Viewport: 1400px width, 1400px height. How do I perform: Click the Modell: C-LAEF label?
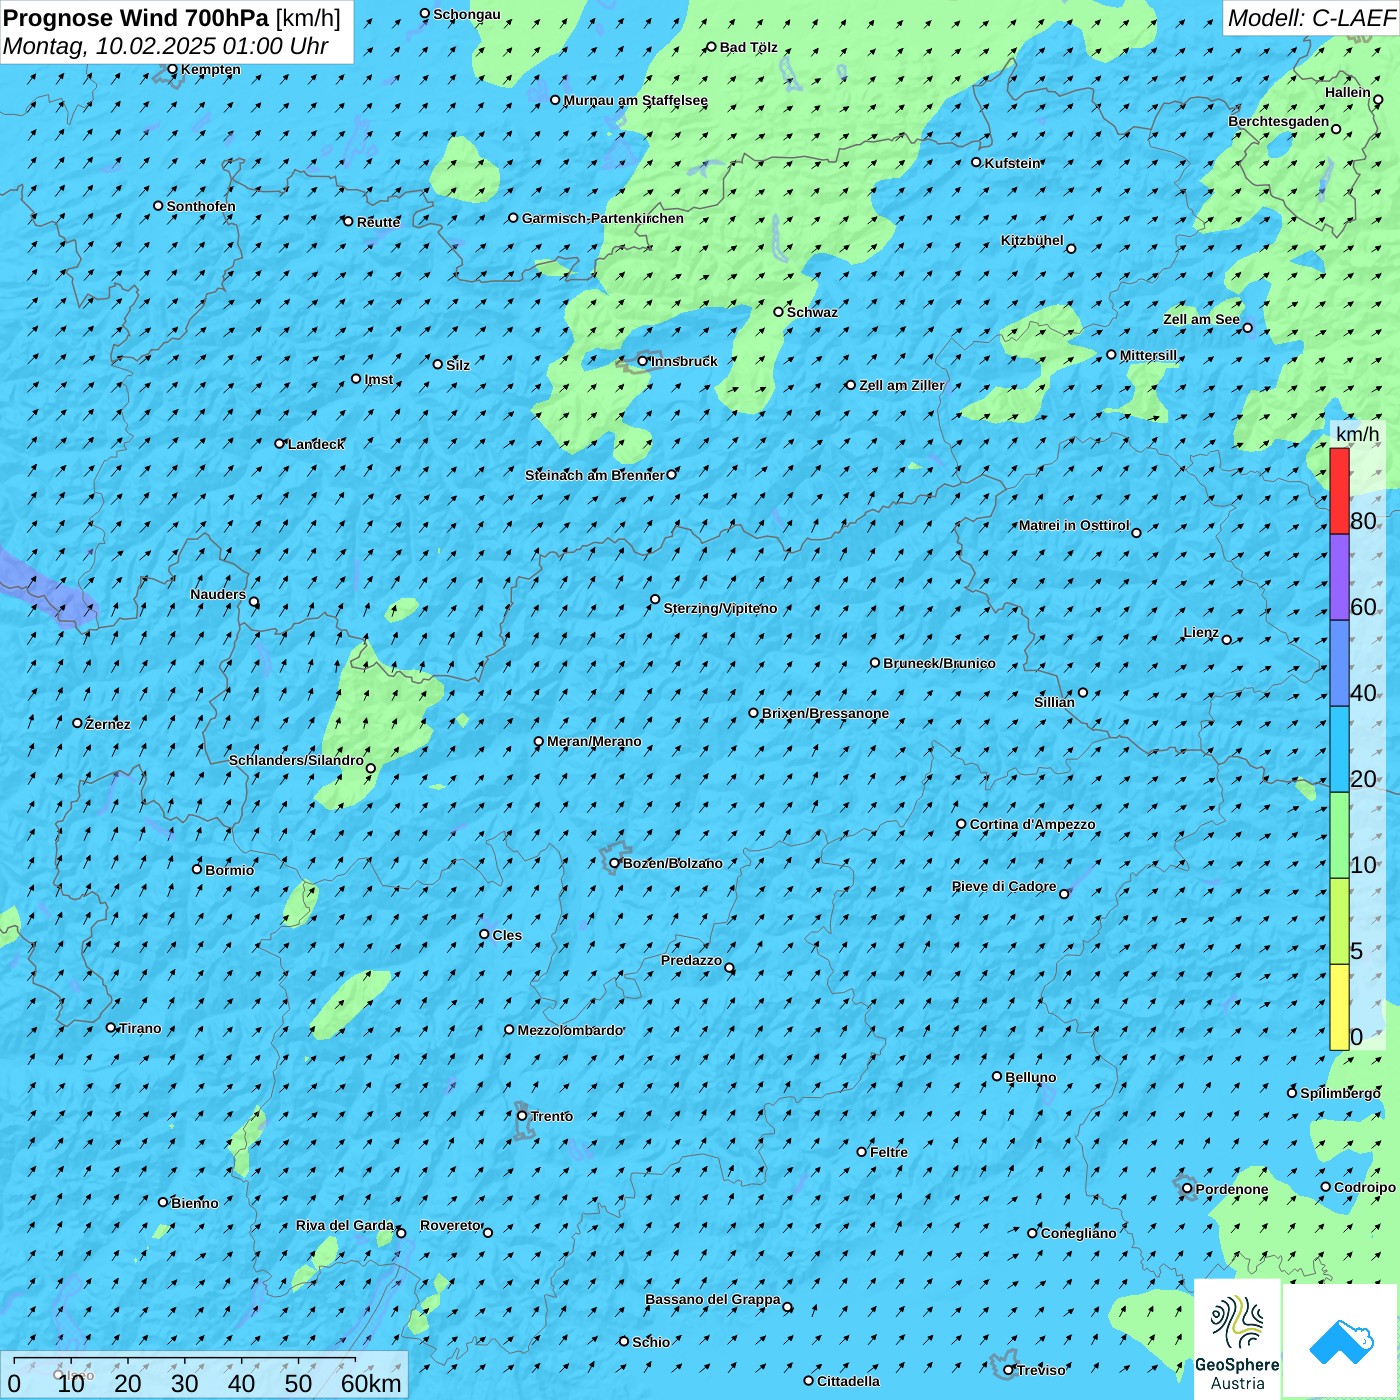[x=1311, y=18]
